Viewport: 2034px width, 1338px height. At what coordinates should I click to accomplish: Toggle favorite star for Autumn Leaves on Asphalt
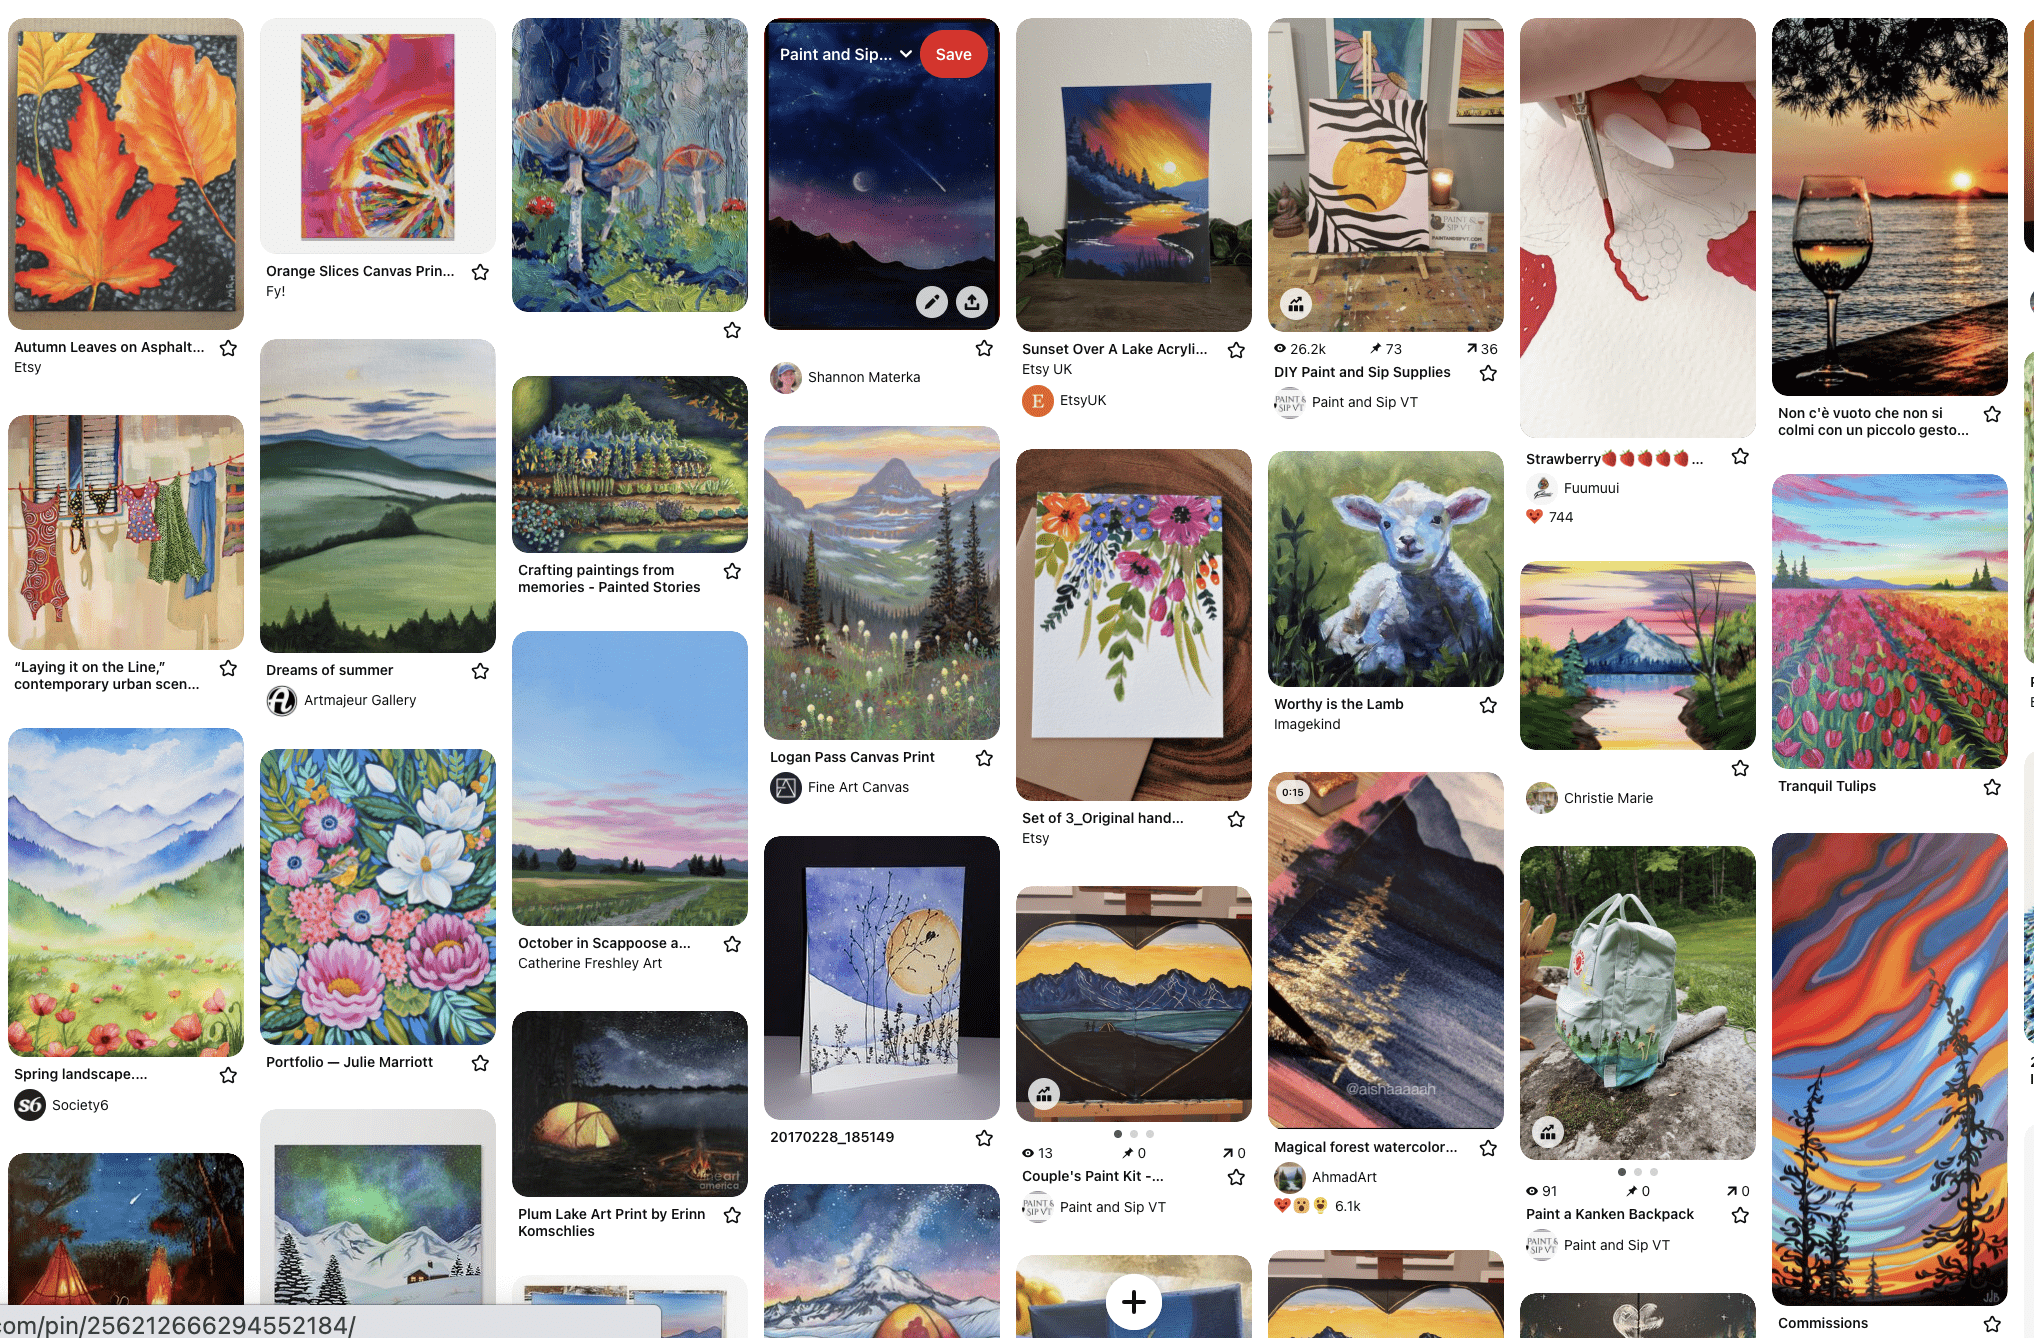tap(228, 348)
